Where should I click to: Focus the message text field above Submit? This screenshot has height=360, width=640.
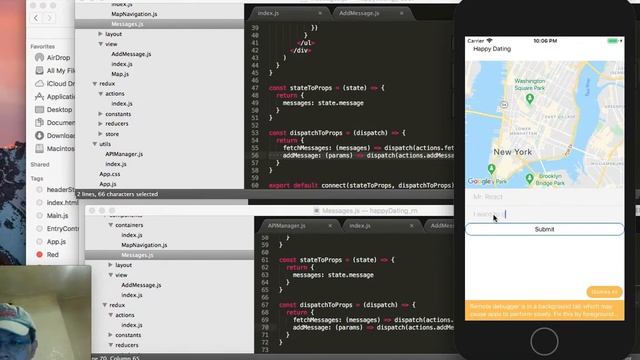pos(544,214)
